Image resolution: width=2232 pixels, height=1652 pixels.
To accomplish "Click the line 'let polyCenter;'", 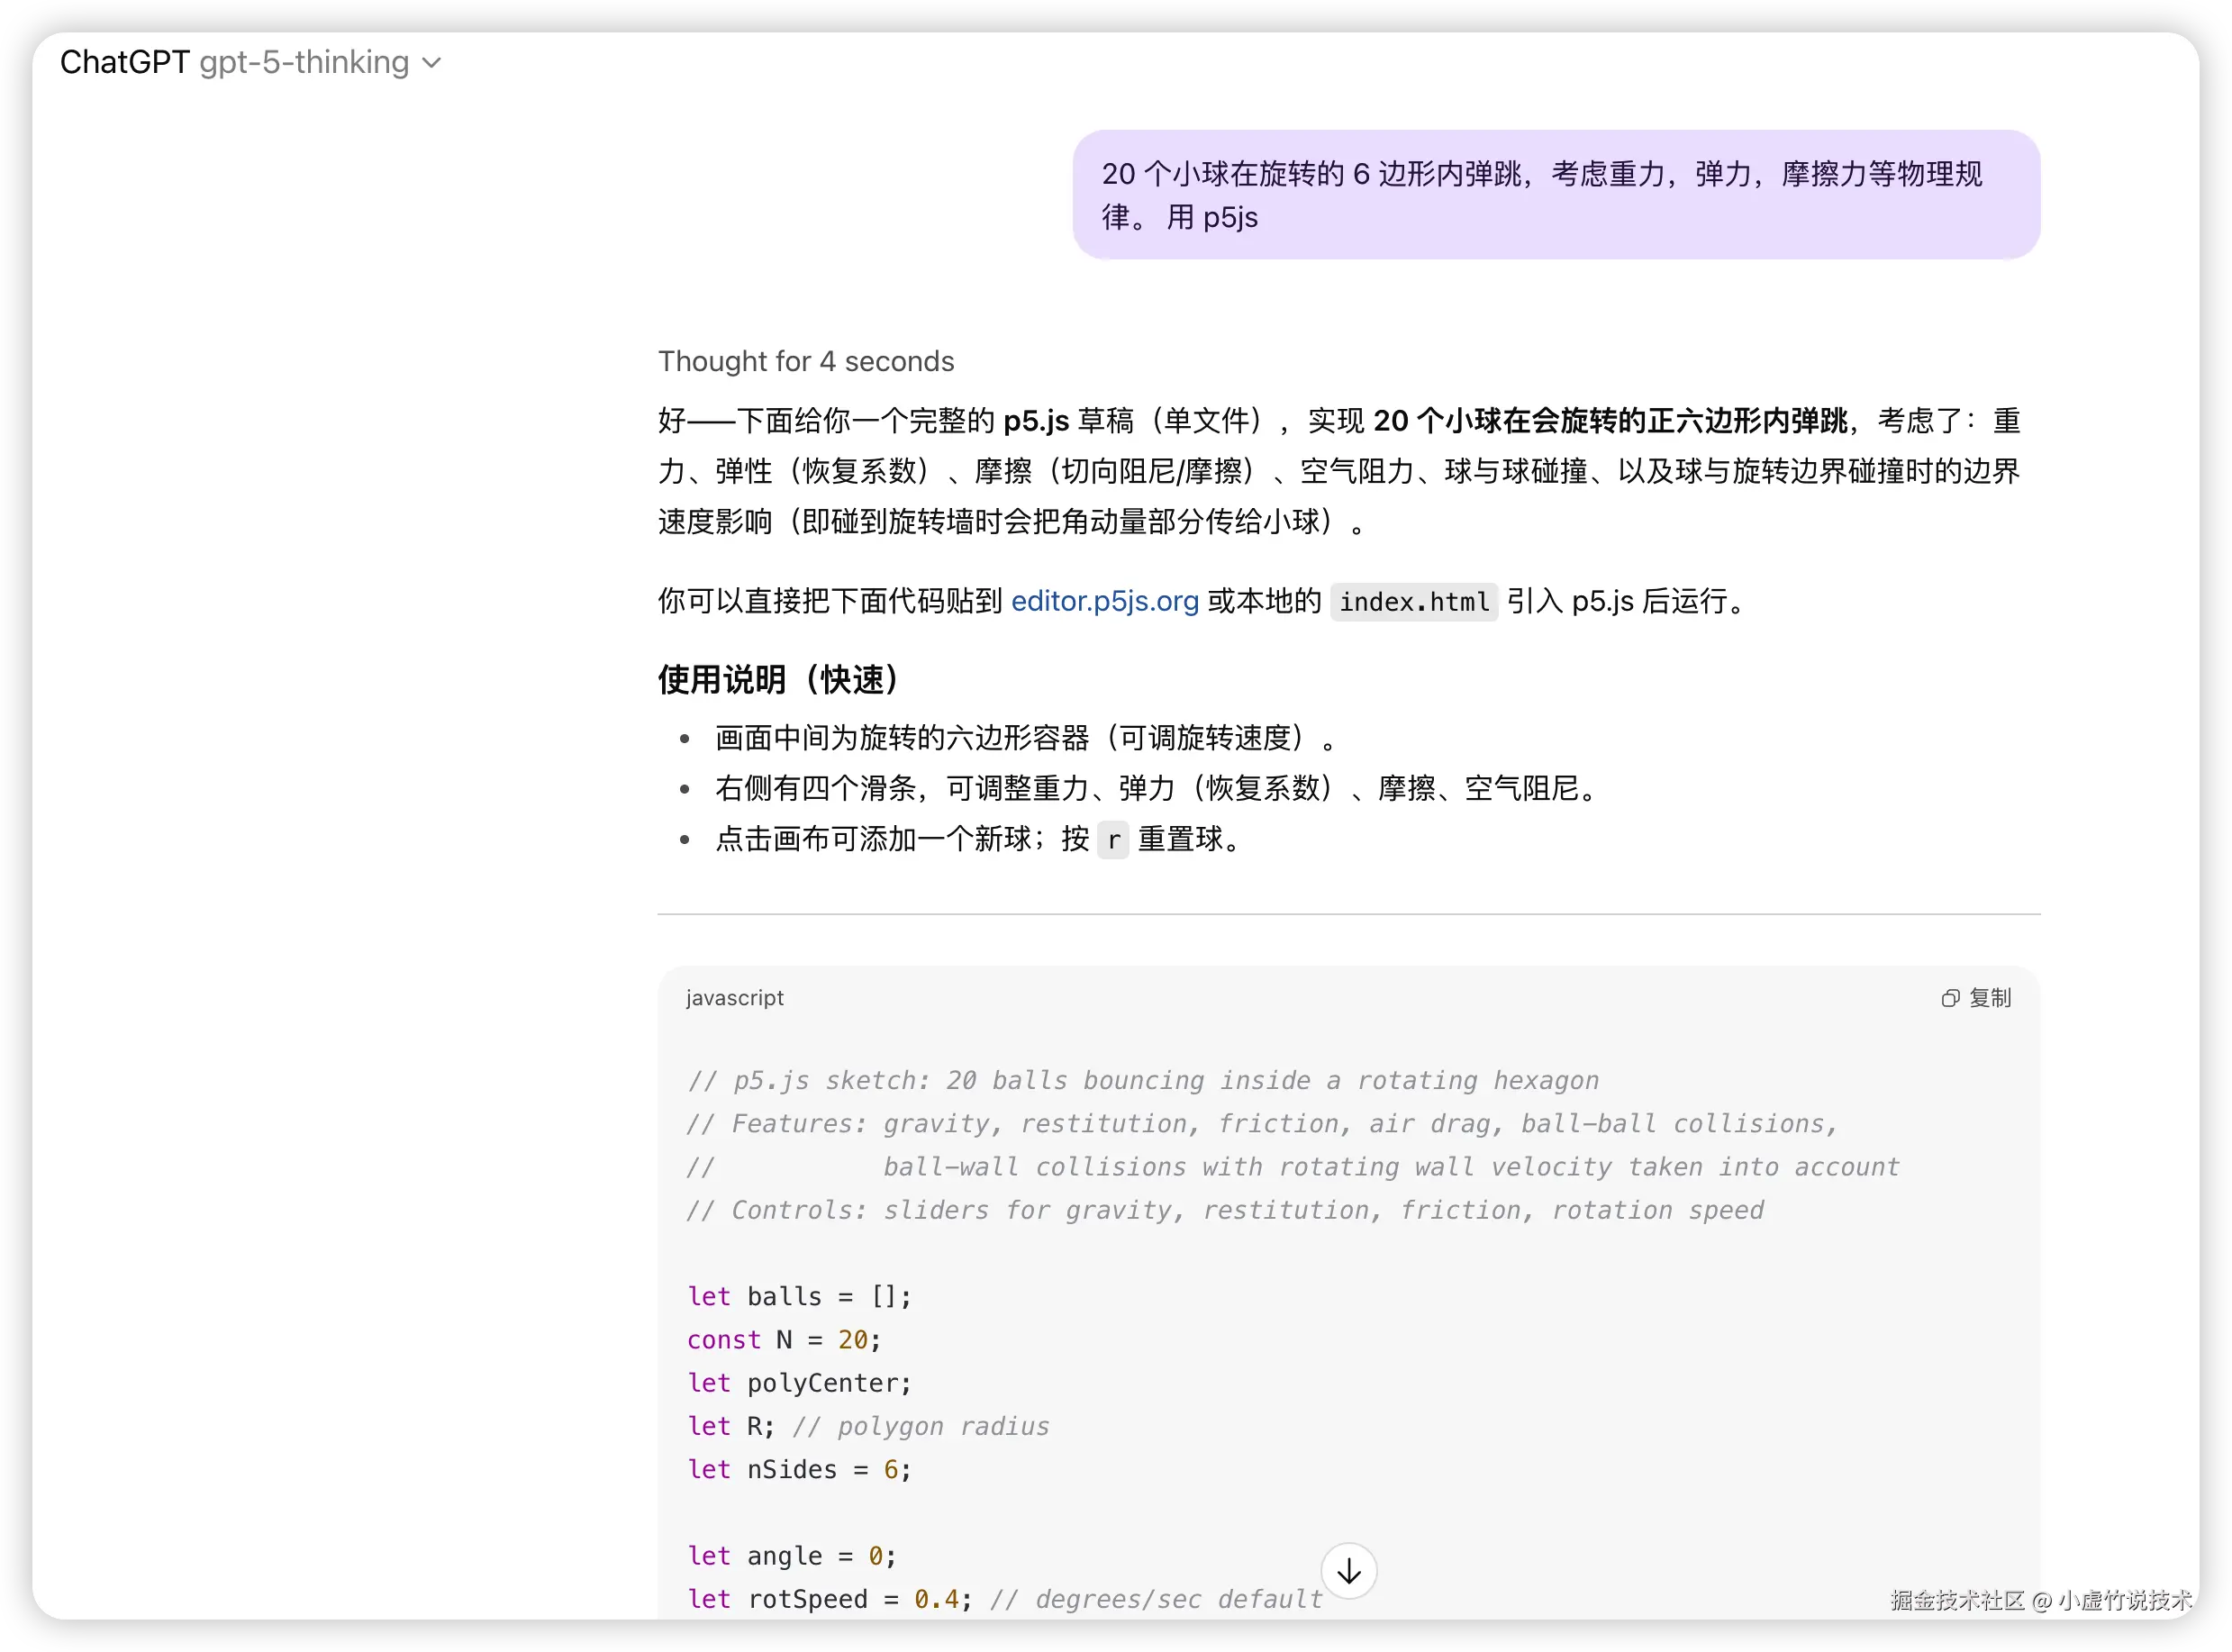I will [x=799, y=1383].
